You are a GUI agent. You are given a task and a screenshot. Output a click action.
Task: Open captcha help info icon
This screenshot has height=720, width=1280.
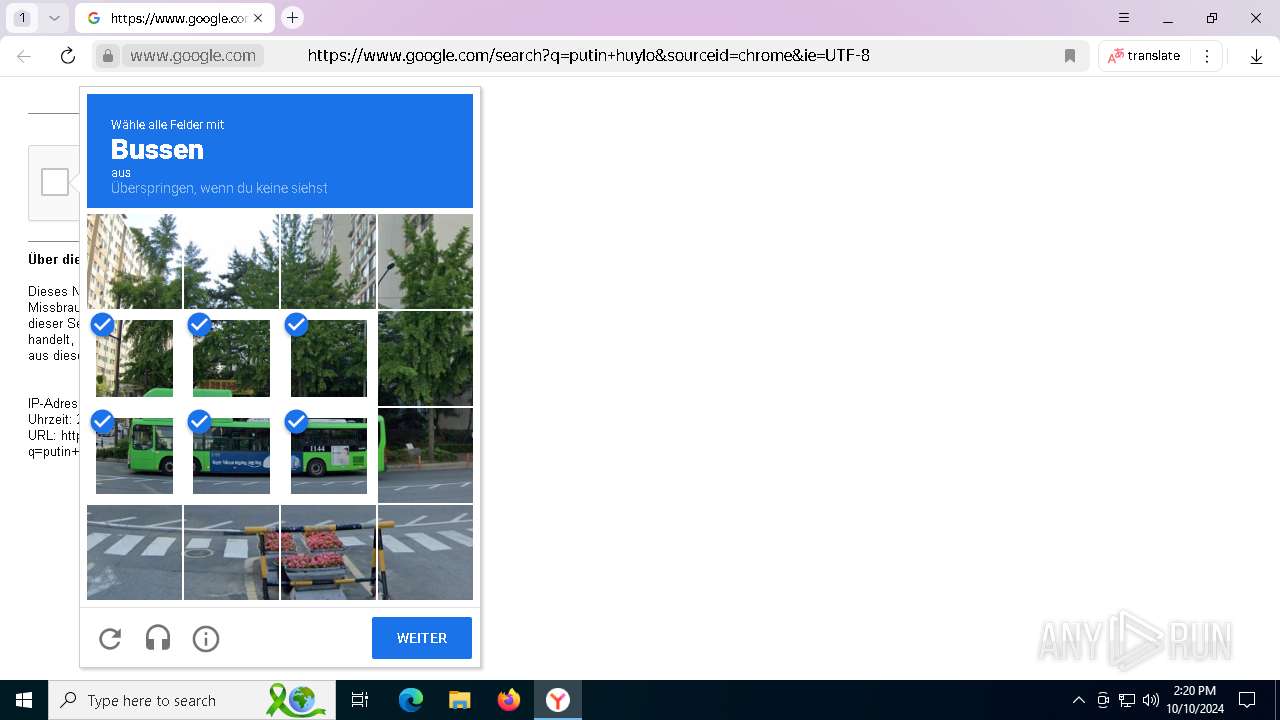(x=206, y=638)
